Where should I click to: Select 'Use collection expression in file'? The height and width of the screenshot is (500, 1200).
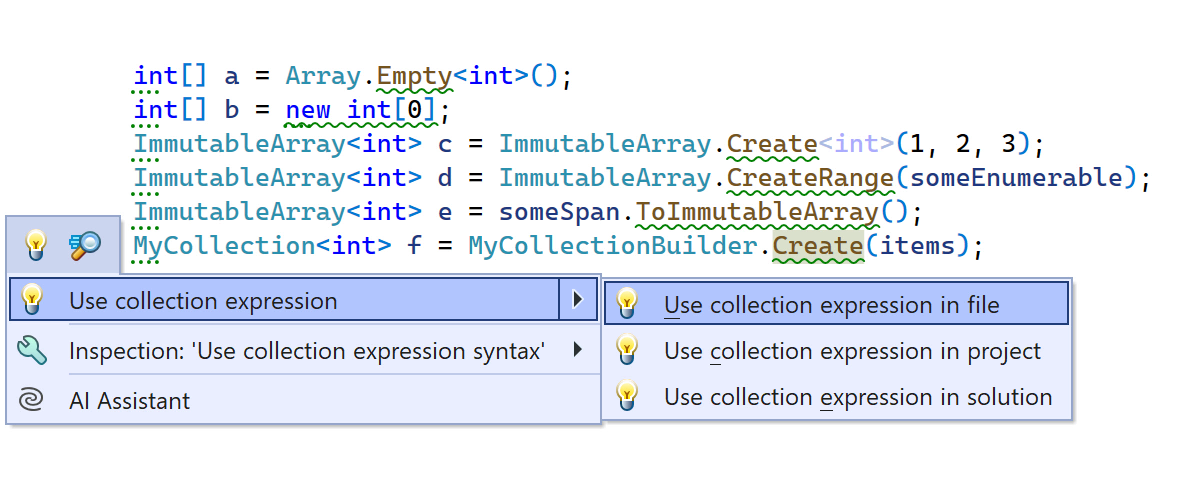[x=831, y=305]
